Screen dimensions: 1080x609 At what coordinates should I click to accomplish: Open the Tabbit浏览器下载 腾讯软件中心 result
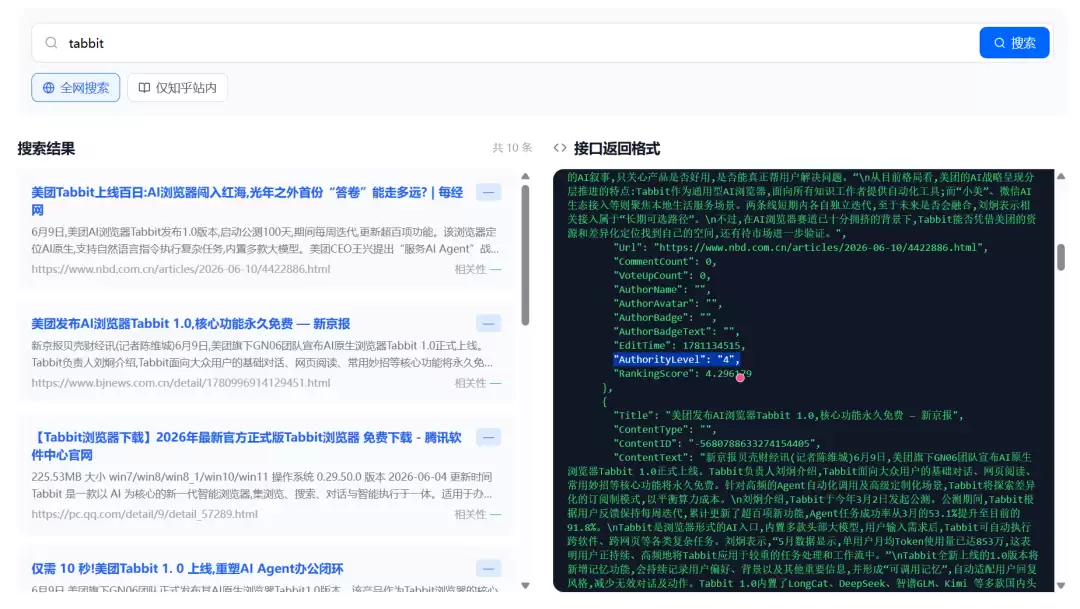tap(247, 446)
